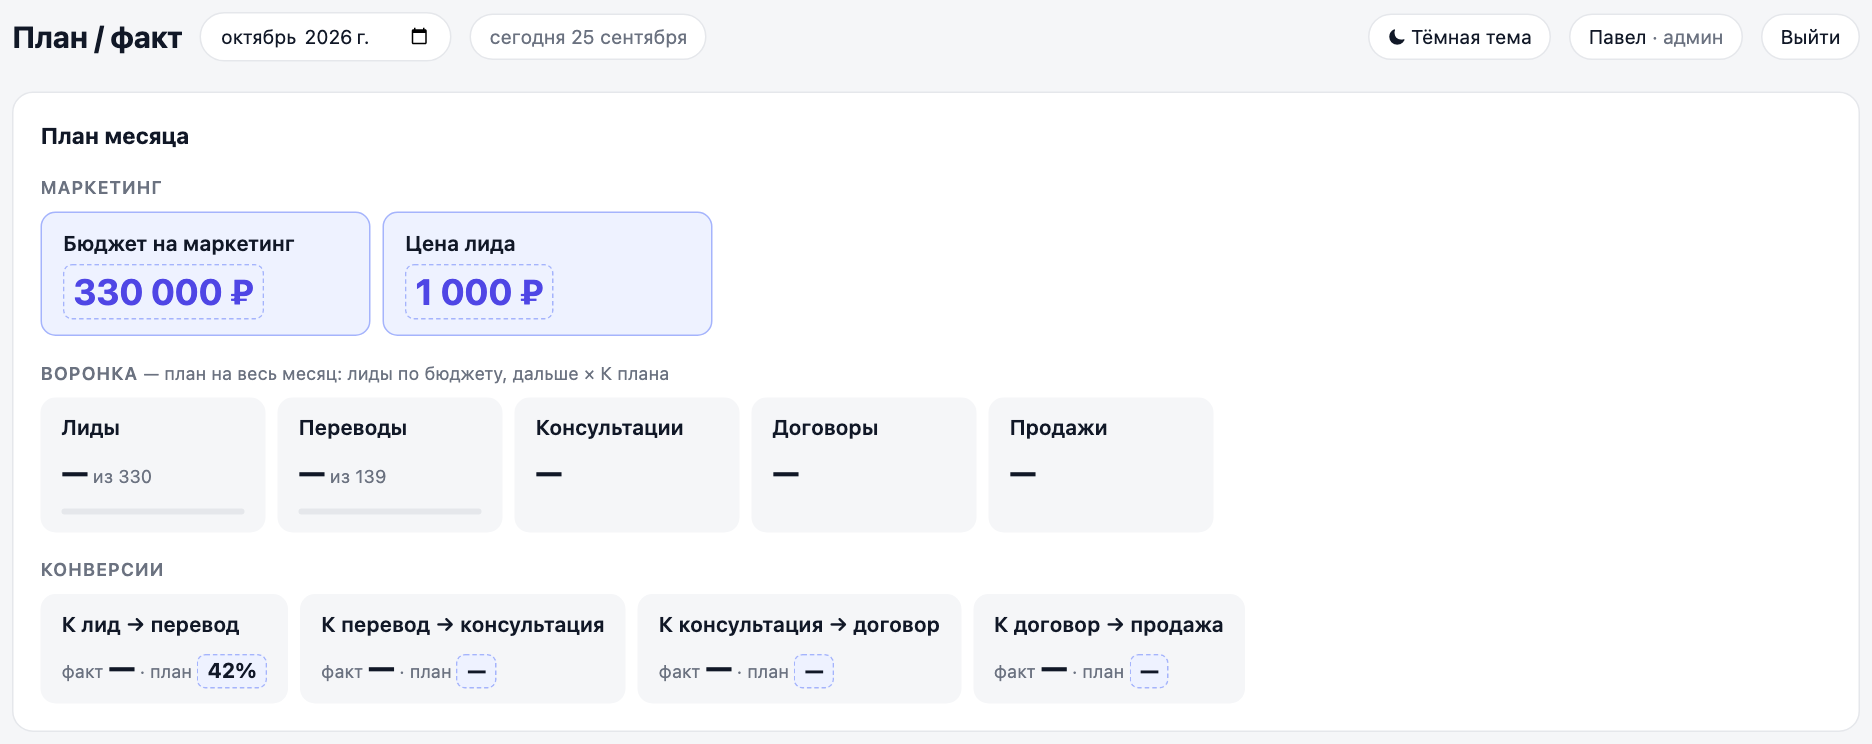
Task: Click the КОНВЕРСИИ section header
Action: 102,570
